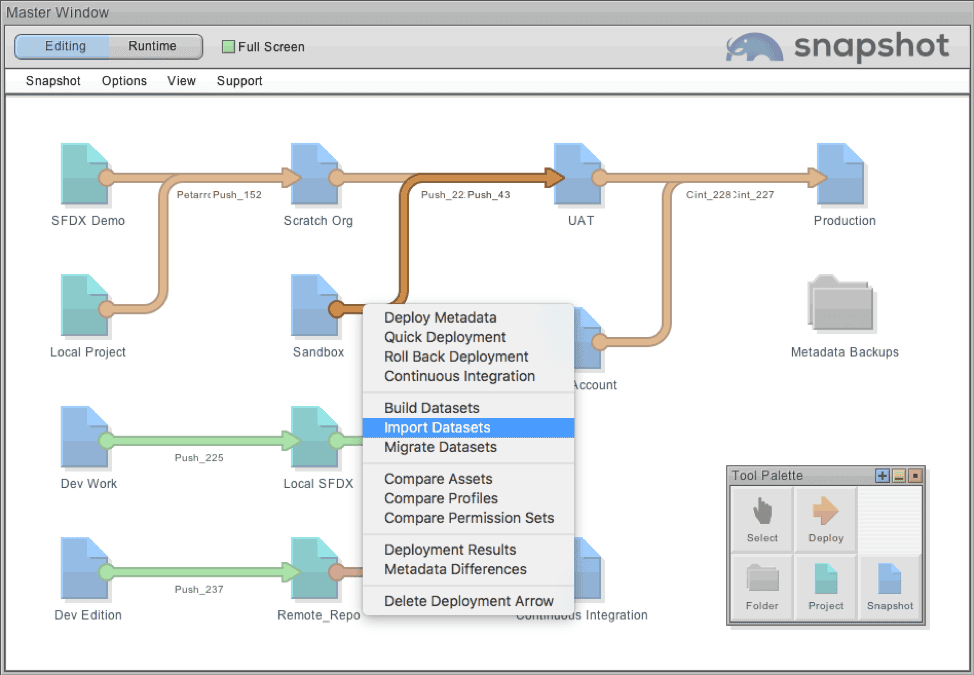The height and width of the screenshot is (675, 974).
Task: Open the Snapshot menu
Action: pyautogui.click(x=53, y=81)
